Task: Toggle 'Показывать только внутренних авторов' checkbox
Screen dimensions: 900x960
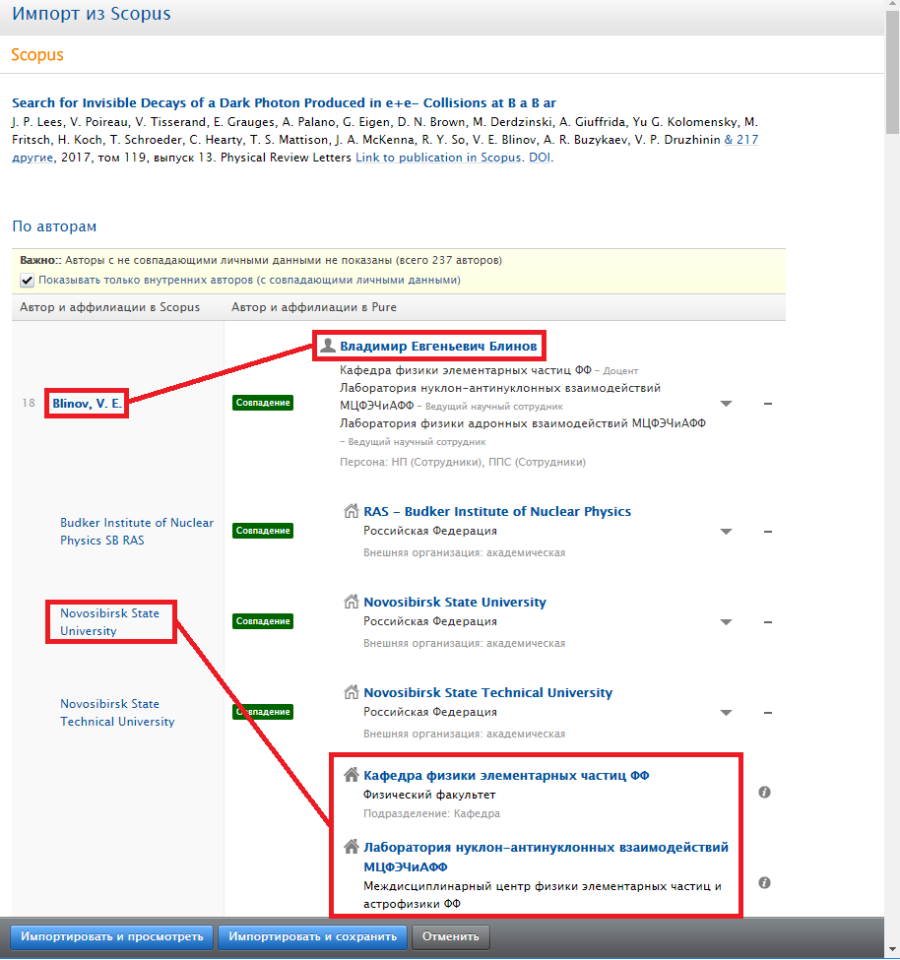Action: point(27,280)
